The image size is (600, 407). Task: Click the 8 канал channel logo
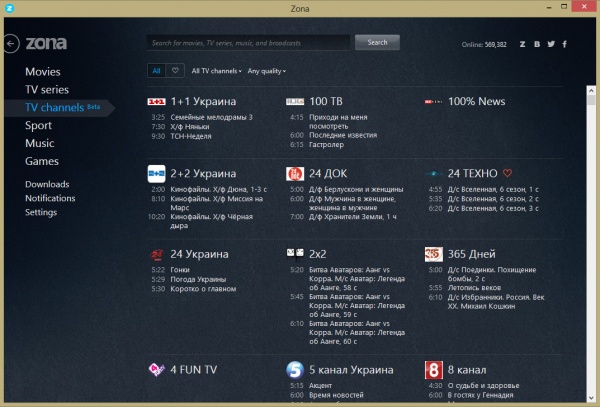(434, 370)
